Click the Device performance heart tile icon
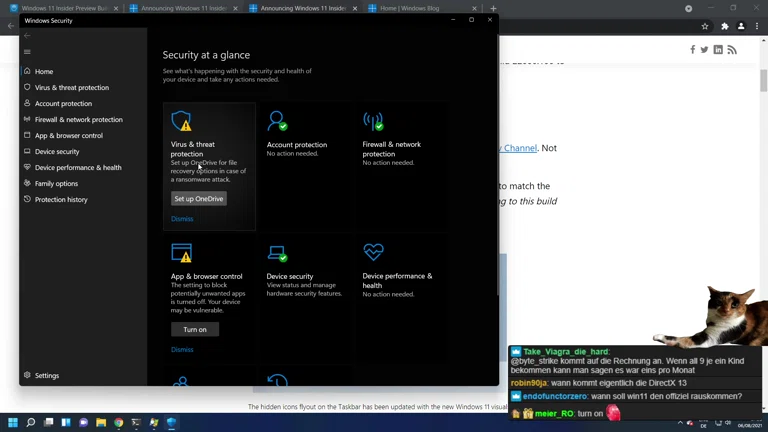 pos(373,252)
